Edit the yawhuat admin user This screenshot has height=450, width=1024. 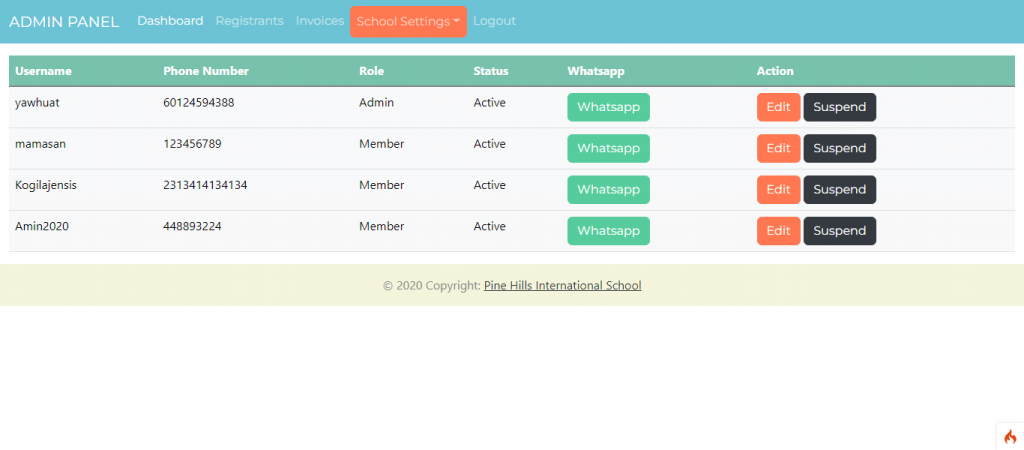point(778,107)
